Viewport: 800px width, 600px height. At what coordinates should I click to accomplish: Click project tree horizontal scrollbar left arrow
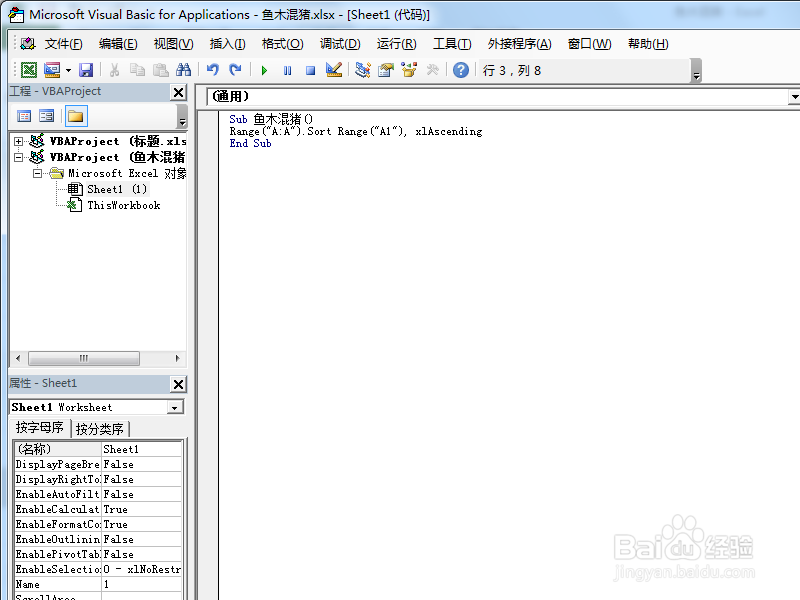(18, 358)
